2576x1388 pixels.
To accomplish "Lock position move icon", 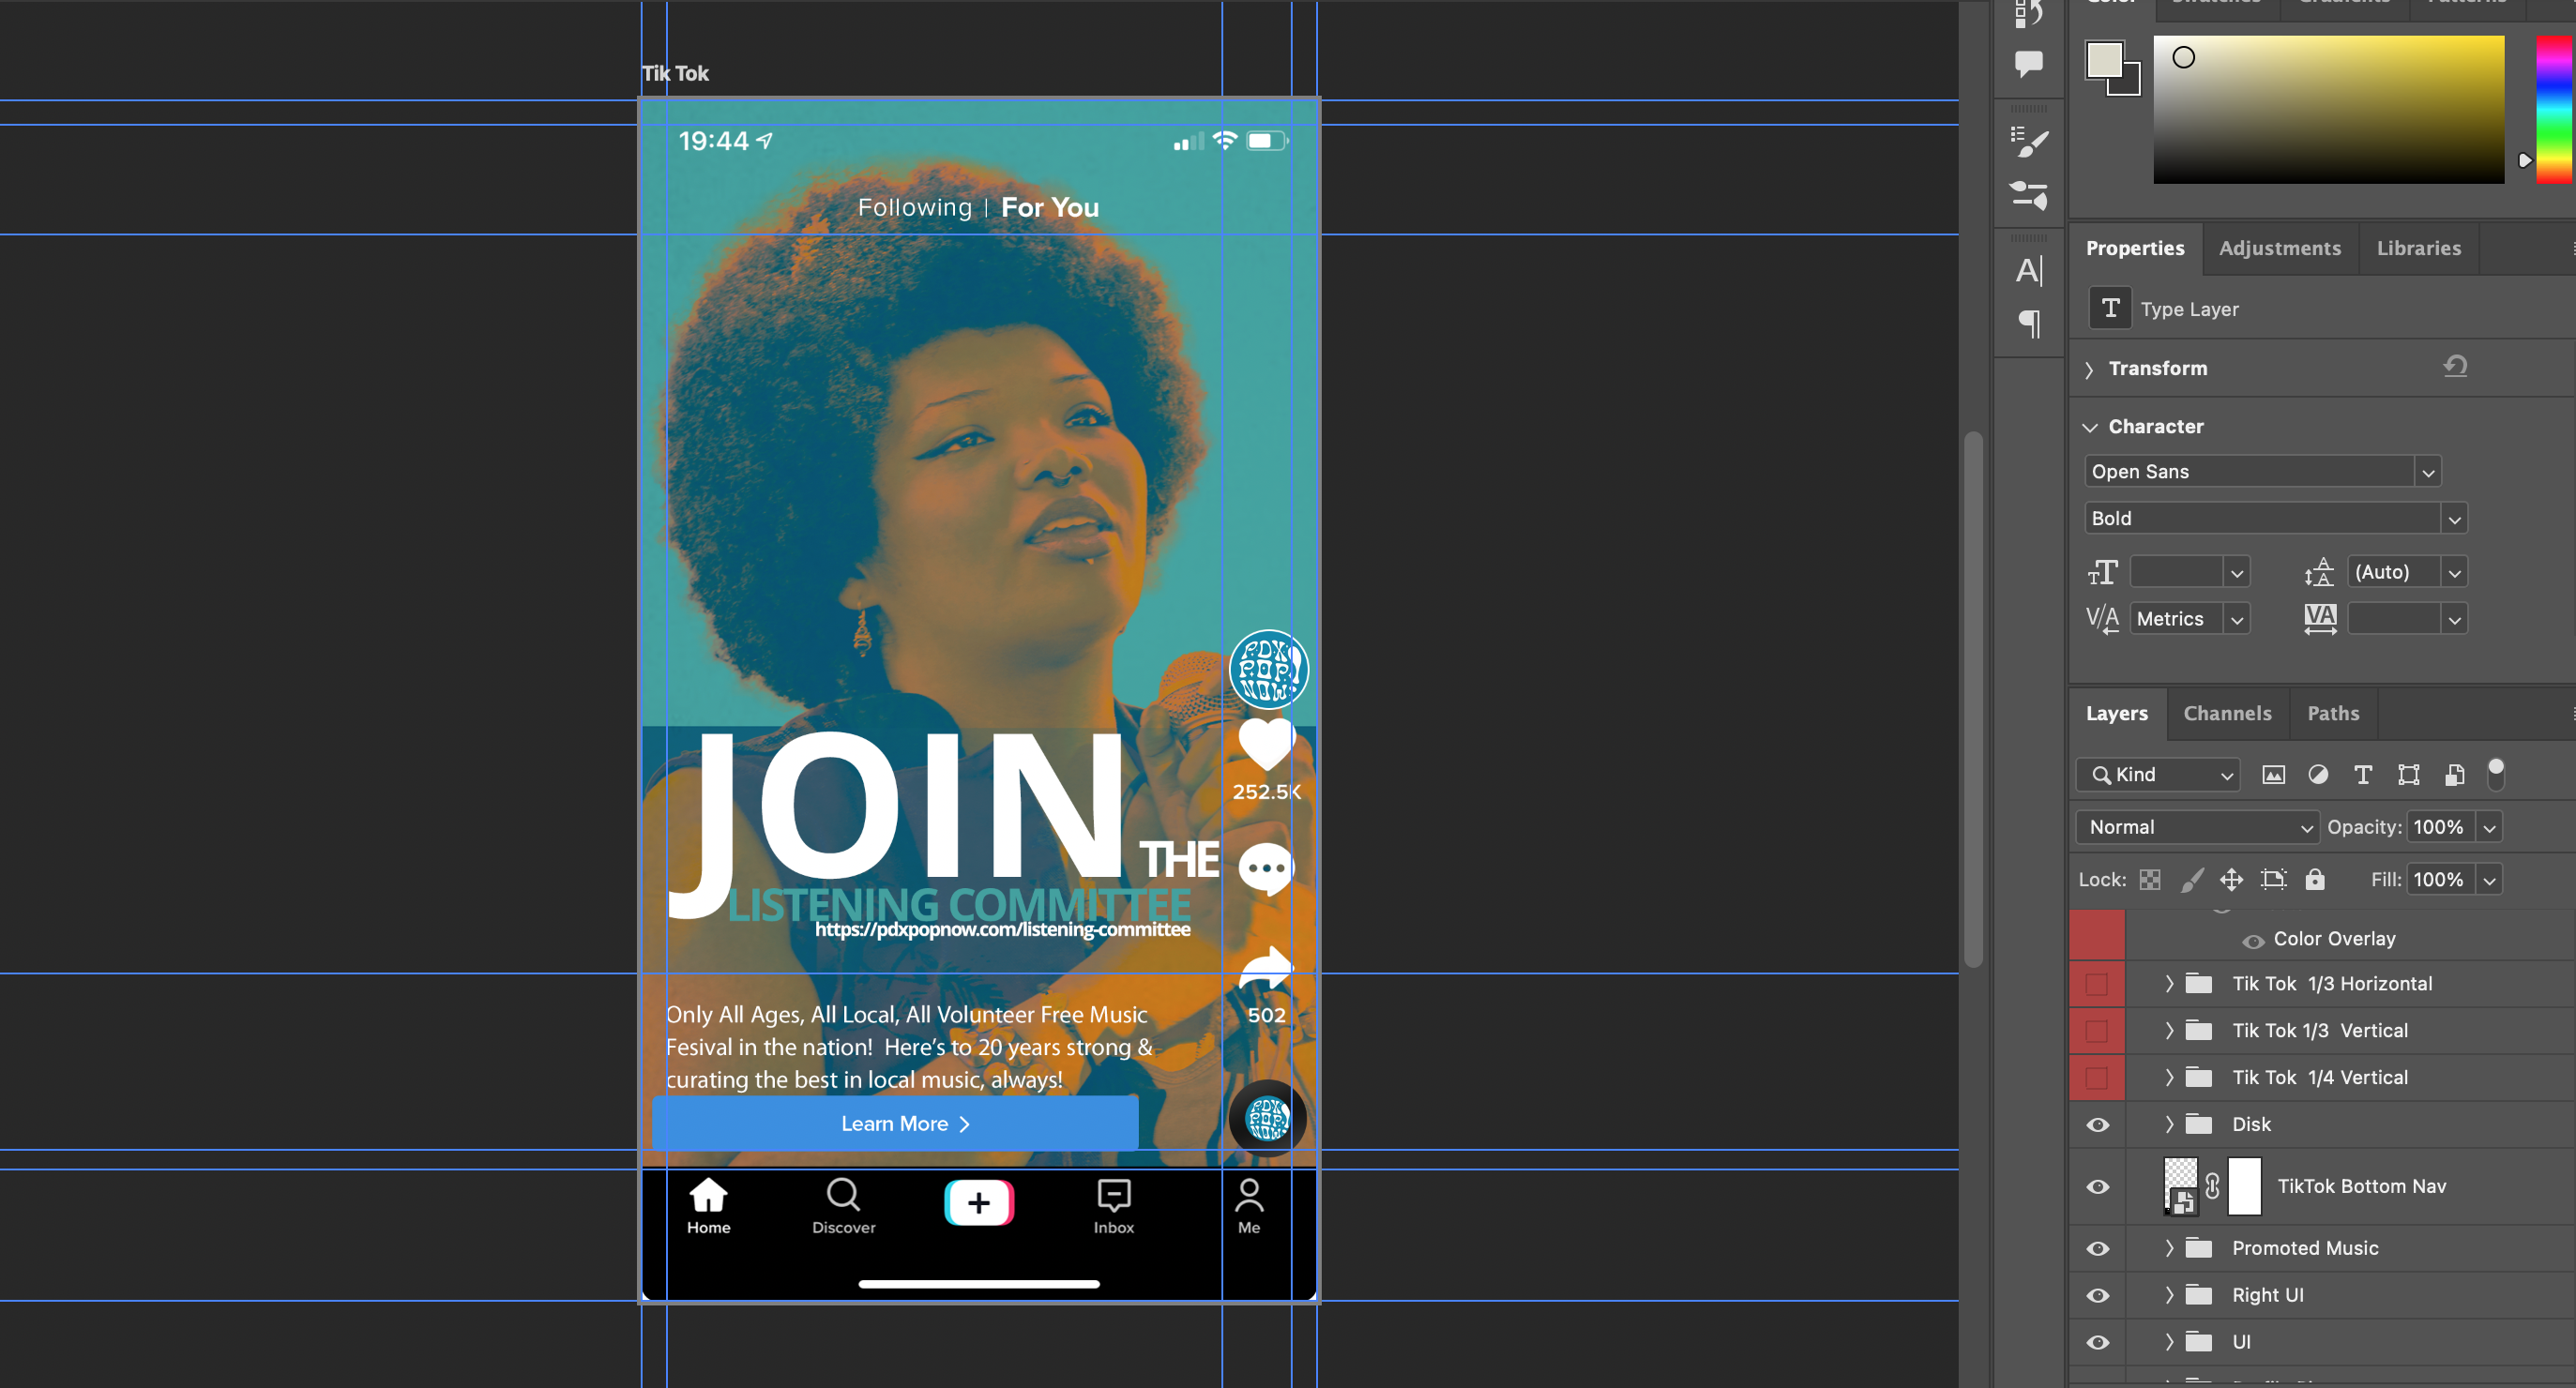I will [x=2231, y=880].
